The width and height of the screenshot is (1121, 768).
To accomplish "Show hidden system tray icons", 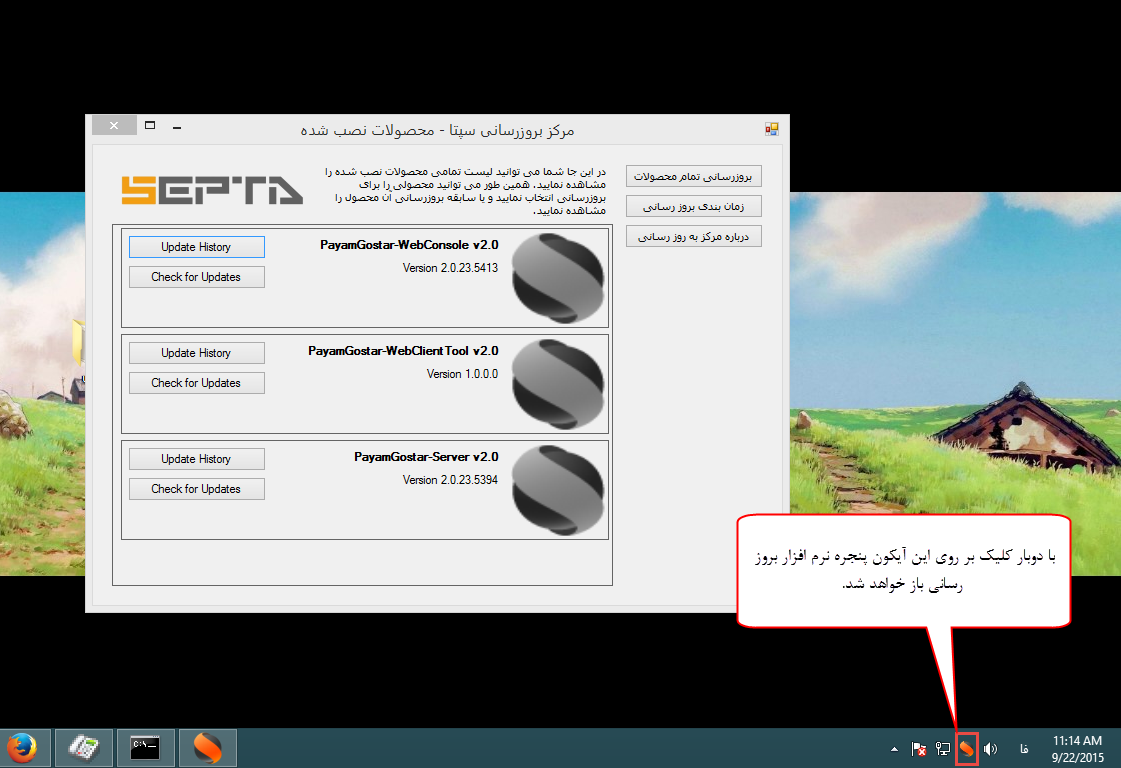I will [x=894, y=749].
